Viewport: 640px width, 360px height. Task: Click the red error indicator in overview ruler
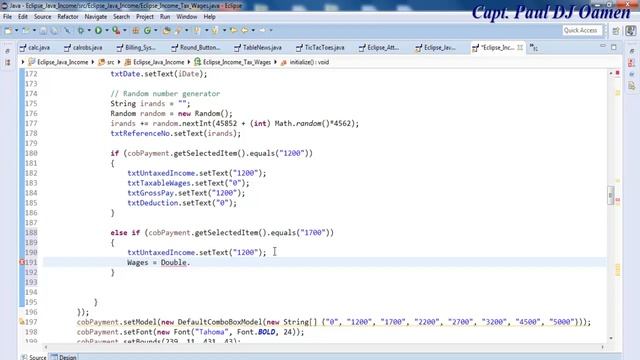coord(618,73)
